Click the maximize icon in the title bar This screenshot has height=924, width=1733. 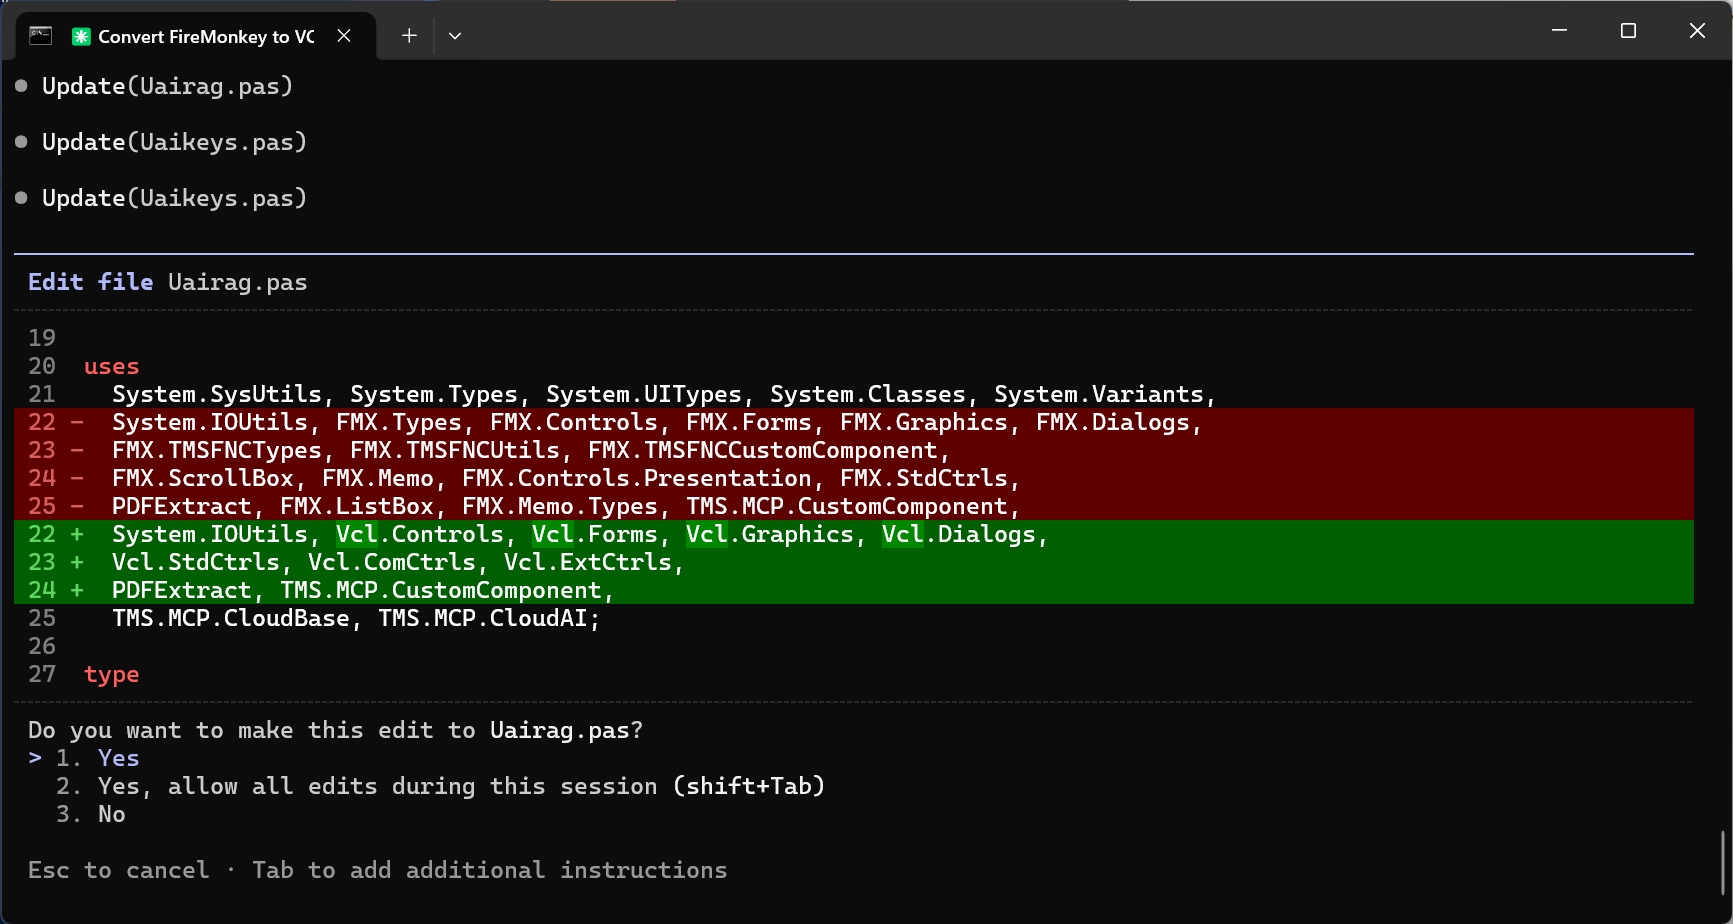(x=1628, y=30)
